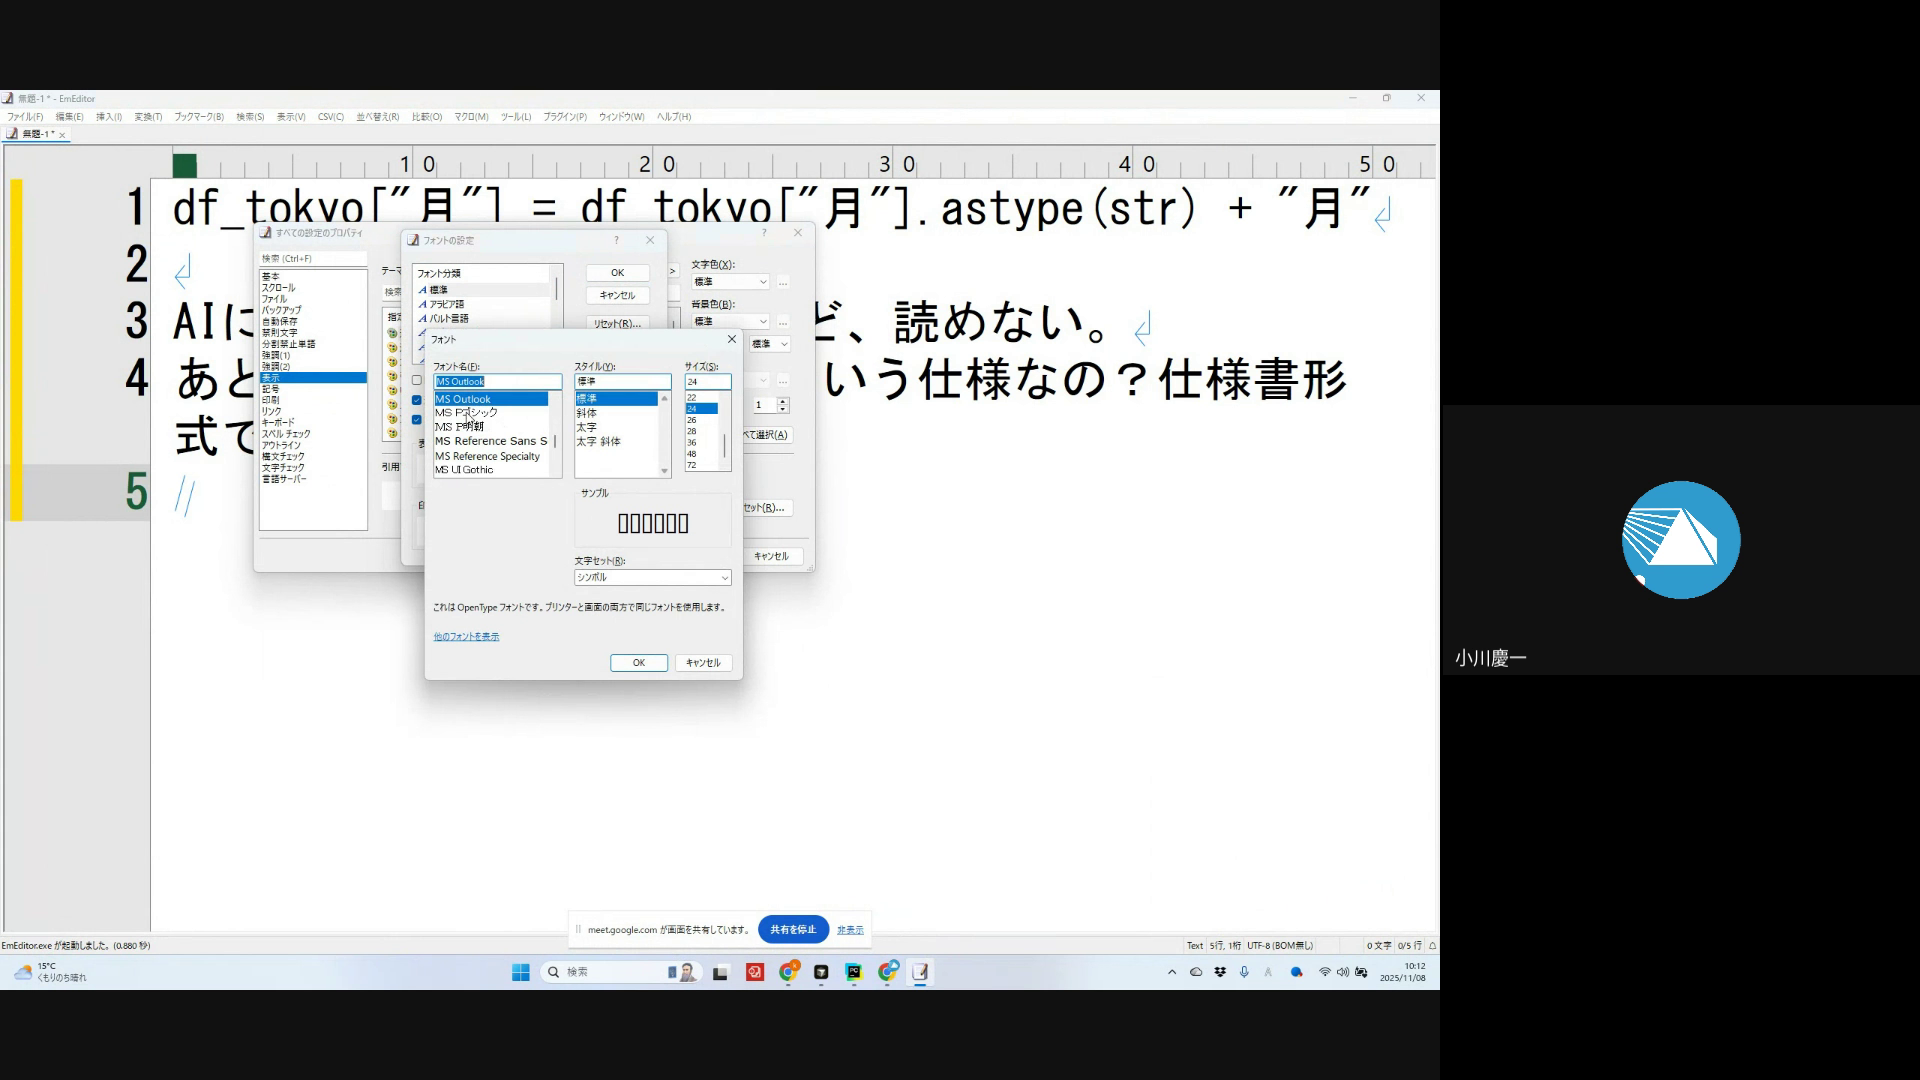Click the microphone icon in system tray
Screen dimensions: 1920x1080
coord(1244,972)
